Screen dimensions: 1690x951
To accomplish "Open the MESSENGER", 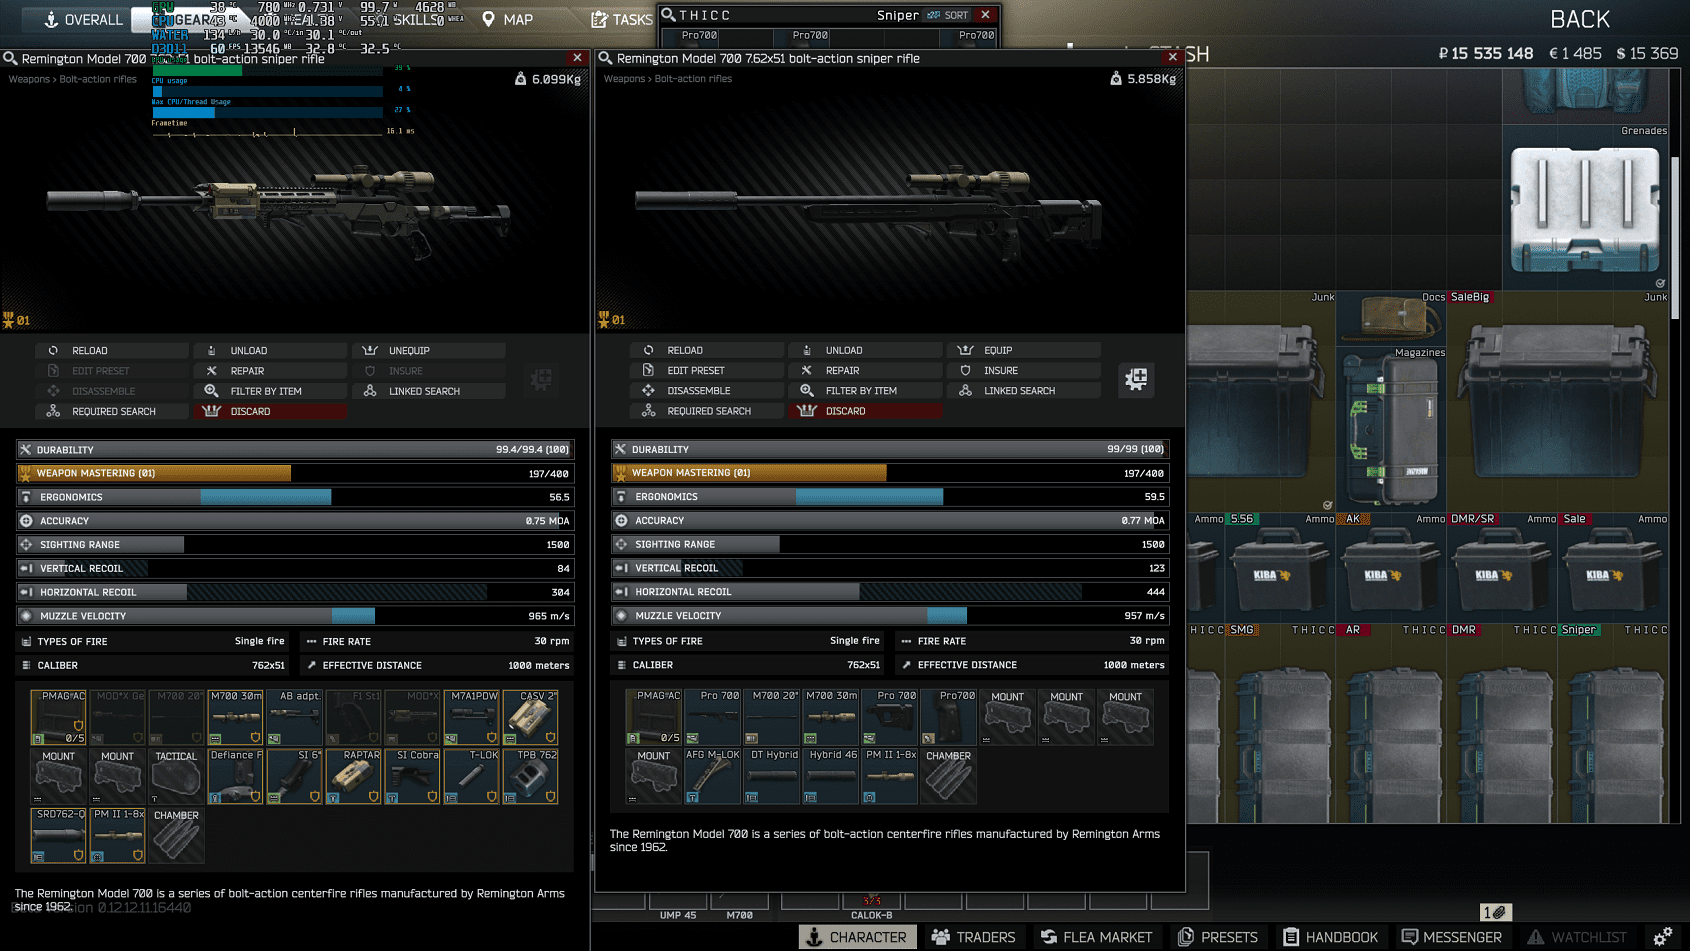I will (1452, 937).
